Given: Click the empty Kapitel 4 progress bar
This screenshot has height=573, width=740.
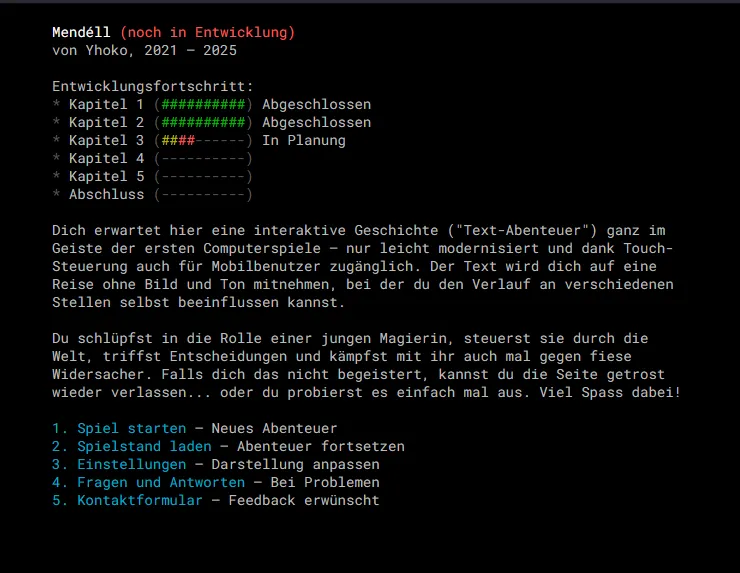Looking at the screenshot, I should (203, 158).
